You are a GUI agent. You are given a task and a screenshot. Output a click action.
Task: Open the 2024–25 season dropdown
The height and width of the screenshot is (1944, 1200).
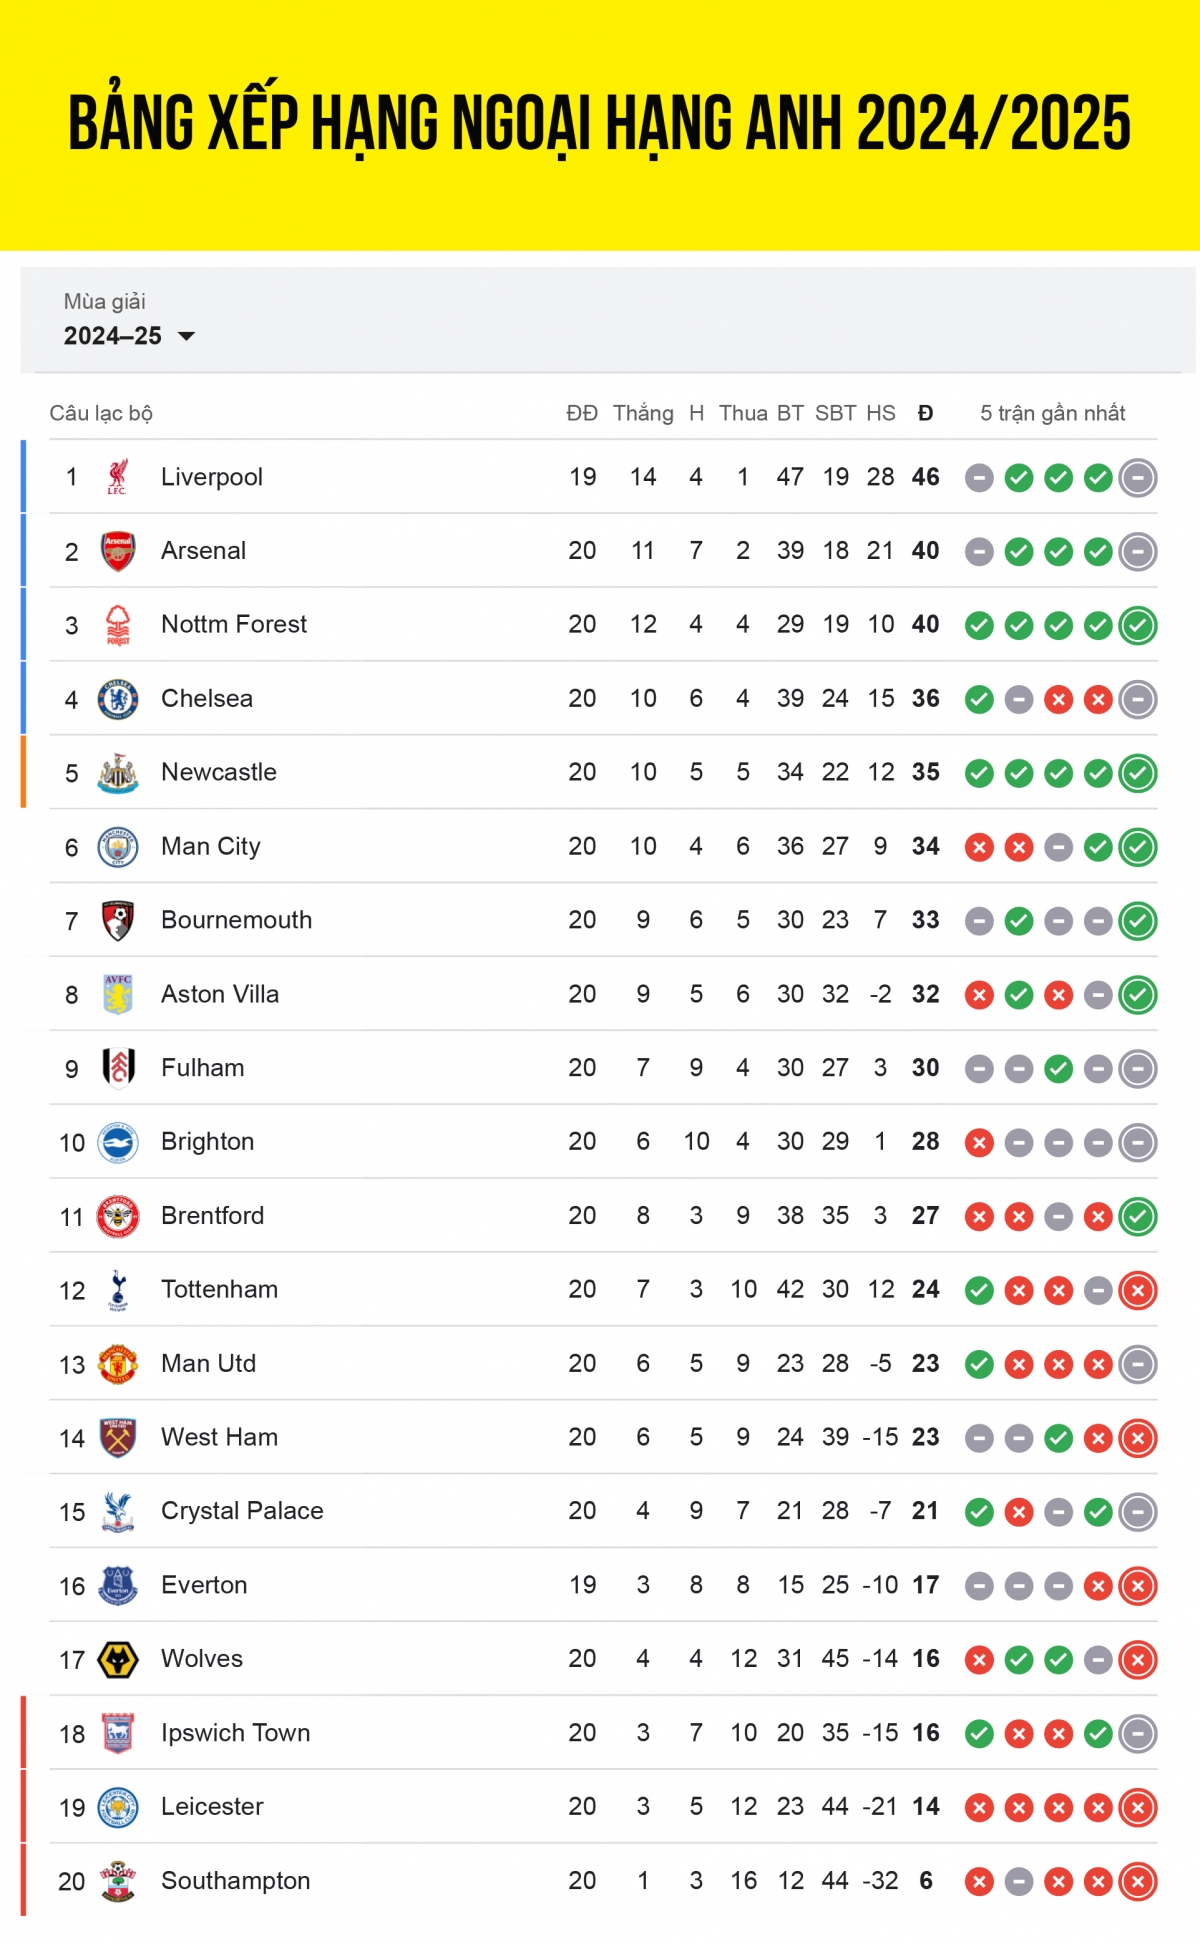click(129, 336)
